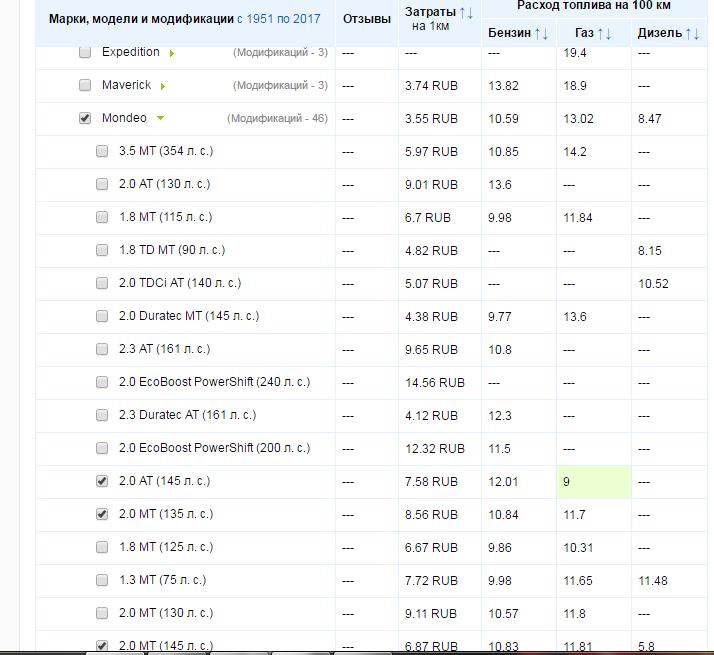Click diesel value 11.48
The width and height of the screenshot is (714, 655).
[653, 581]
